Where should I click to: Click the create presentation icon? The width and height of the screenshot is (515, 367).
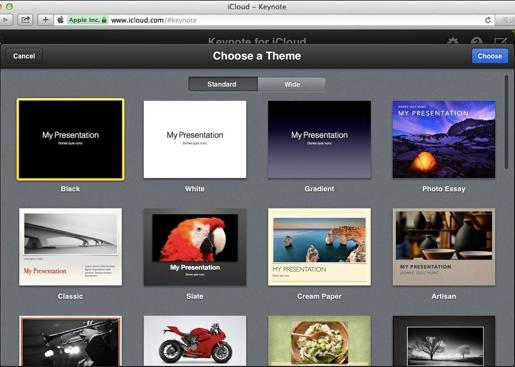pos(500,42)
